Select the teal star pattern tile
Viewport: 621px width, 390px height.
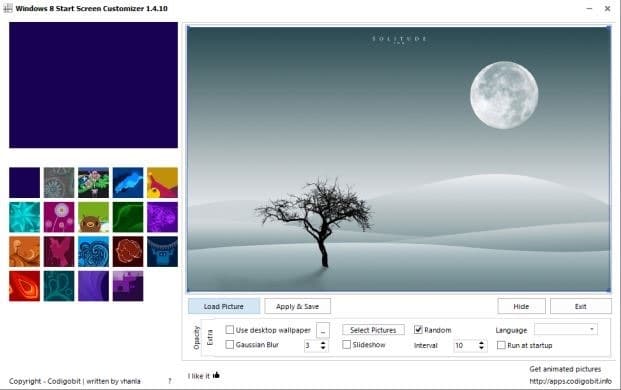click(25, 217)
